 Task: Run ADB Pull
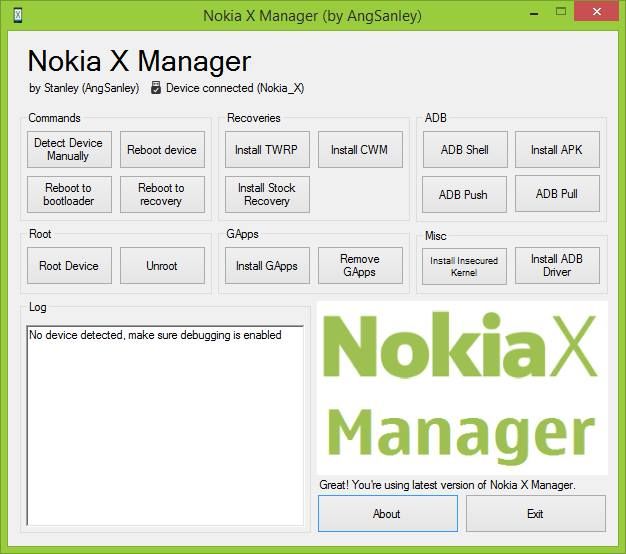[x=557, y=194]
